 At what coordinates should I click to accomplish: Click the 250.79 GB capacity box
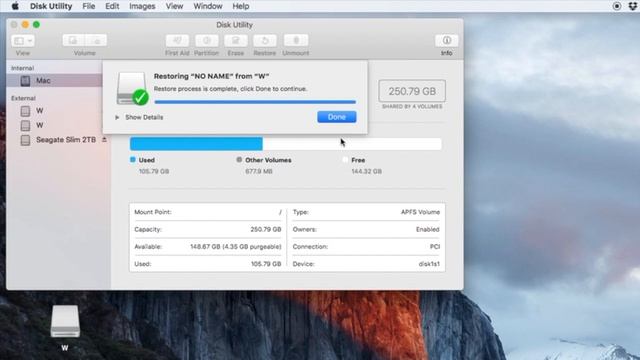click(412, 91)
